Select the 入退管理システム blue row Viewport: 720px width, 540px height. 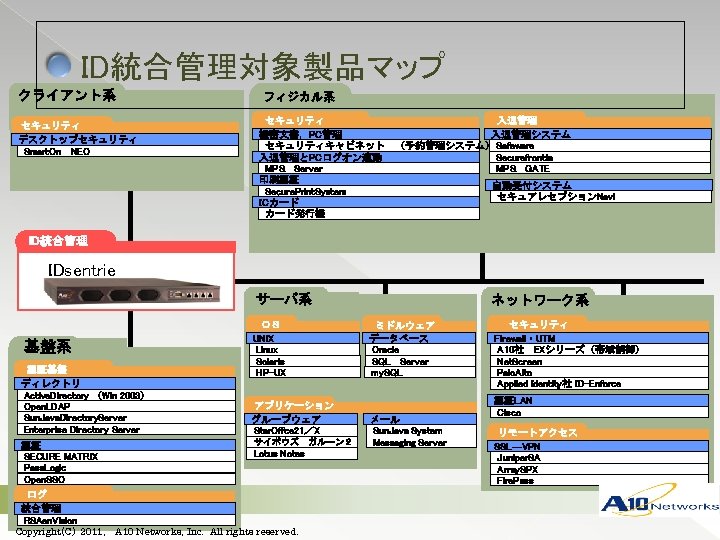[x=598, y=134]
